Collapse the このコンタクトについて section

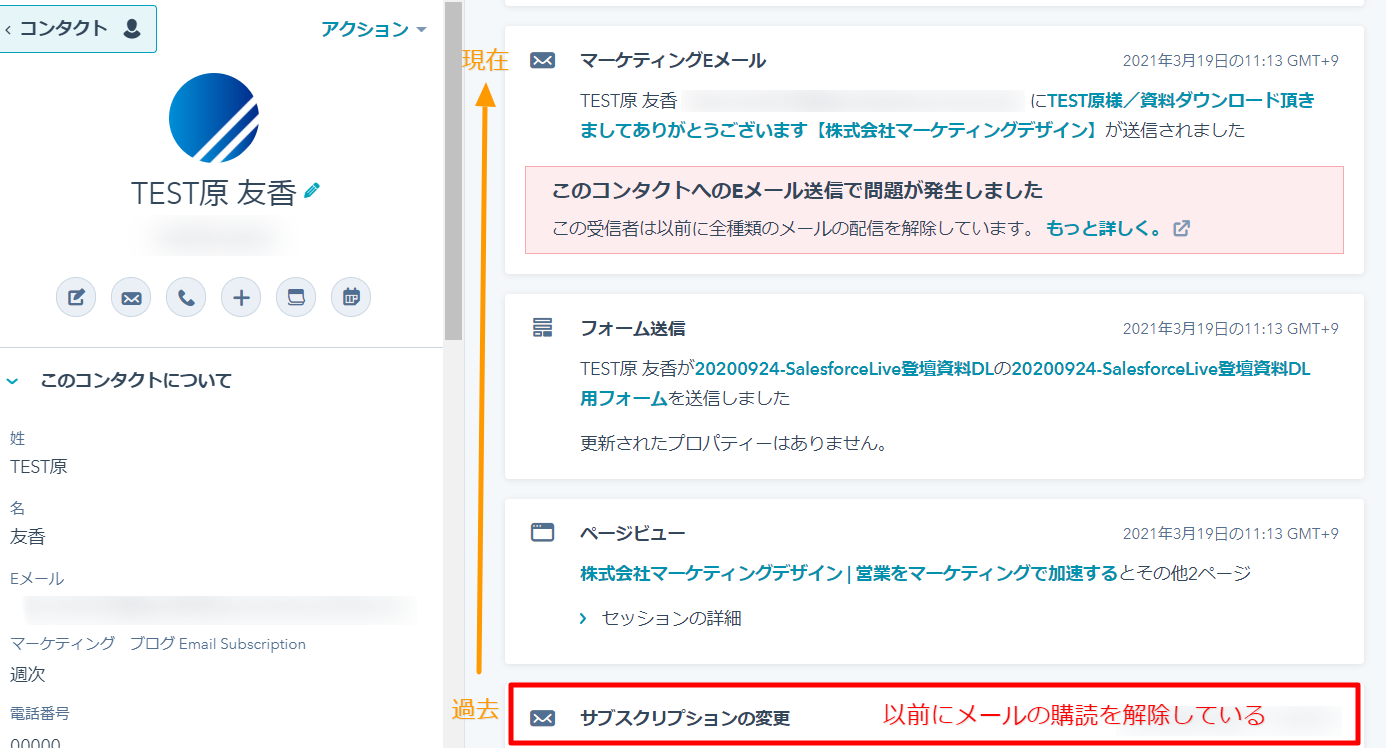point(13,381)
